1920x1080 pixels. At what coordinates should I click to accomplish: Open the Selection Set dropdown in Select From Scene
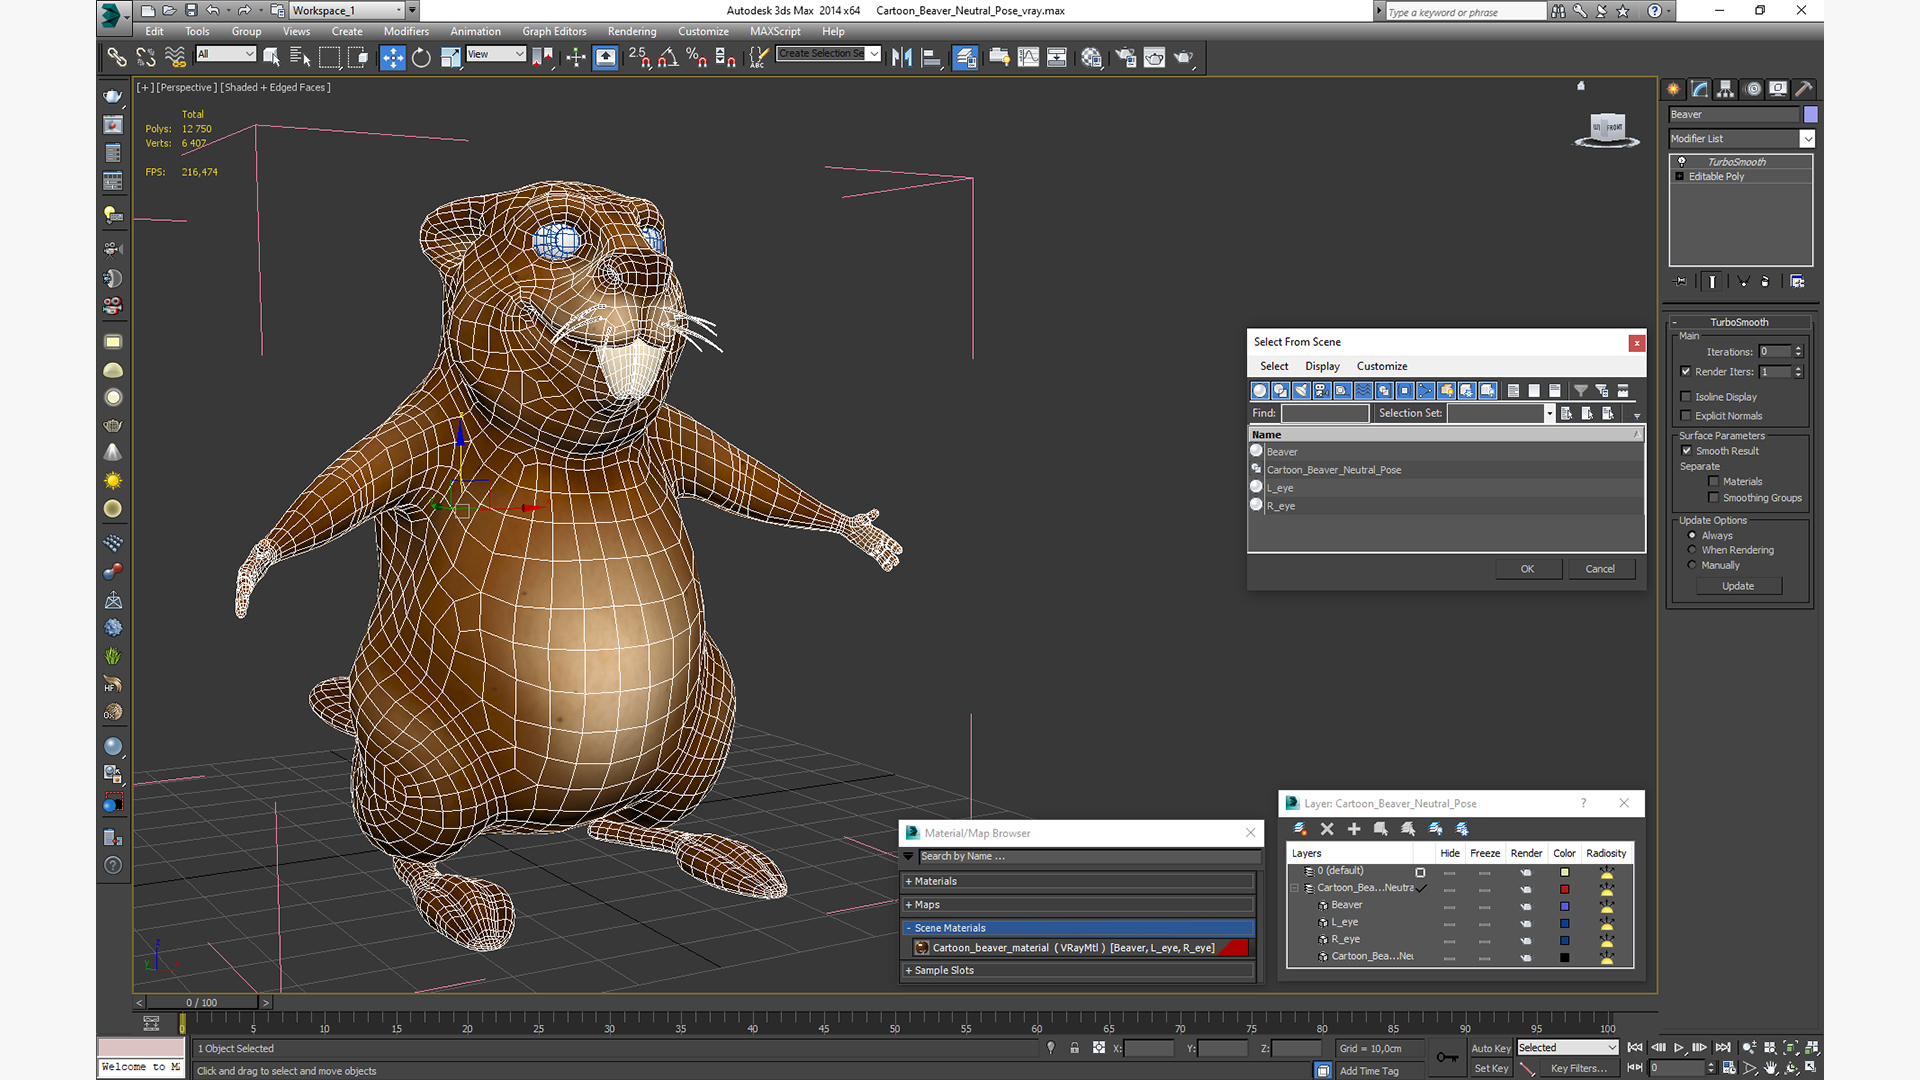click(x=1549, y=414)
